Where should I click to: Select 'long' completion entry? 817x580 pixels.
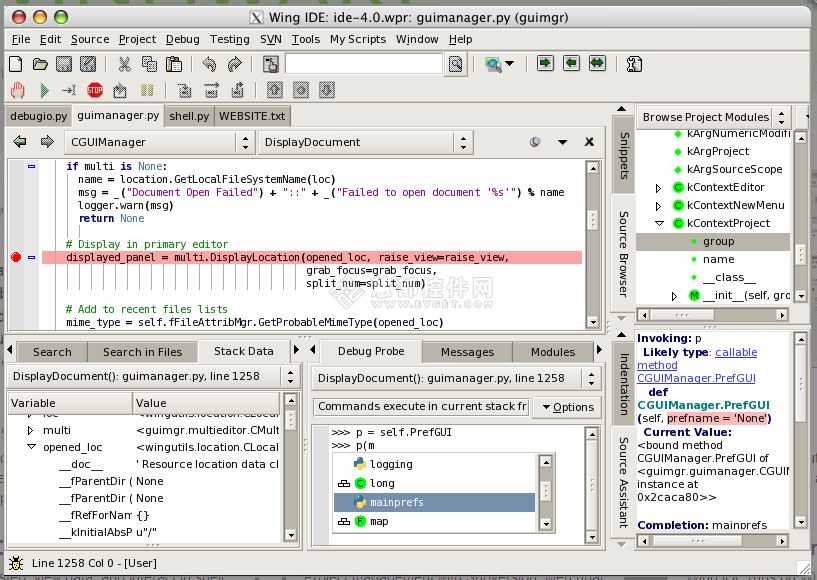(434, 483)
